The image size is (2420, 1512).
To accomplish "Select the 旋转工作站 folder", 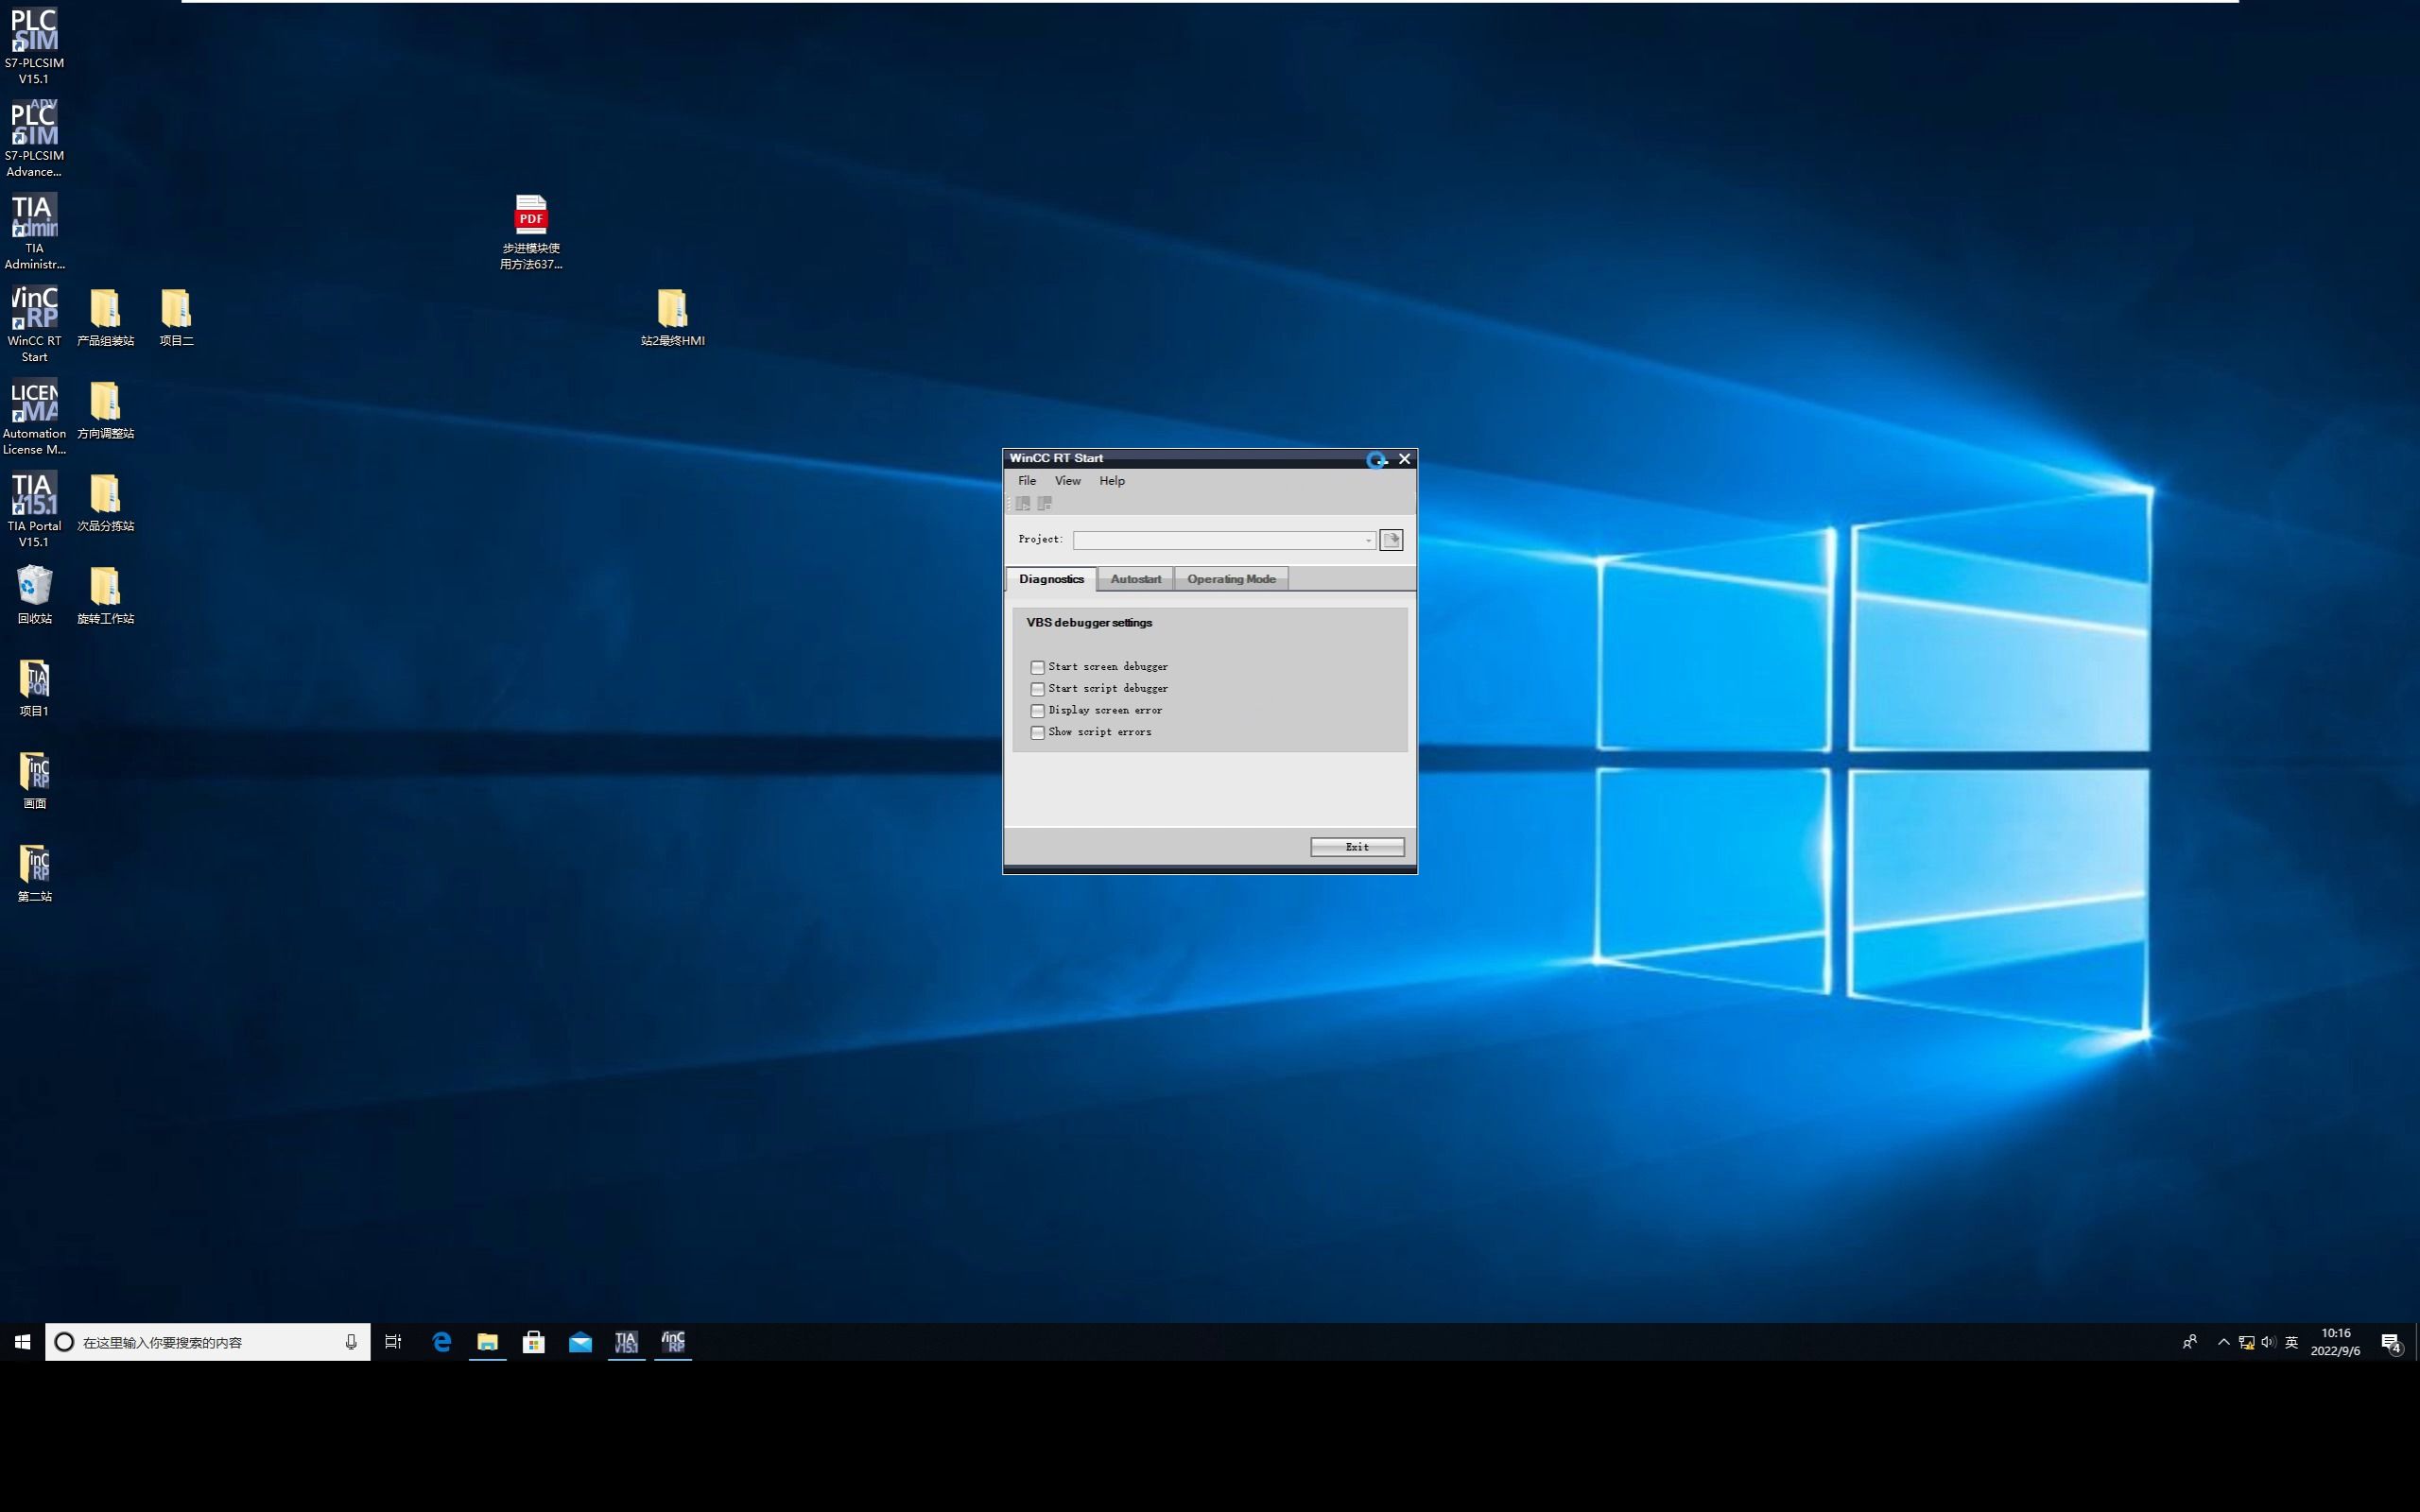I will point(105,595).
